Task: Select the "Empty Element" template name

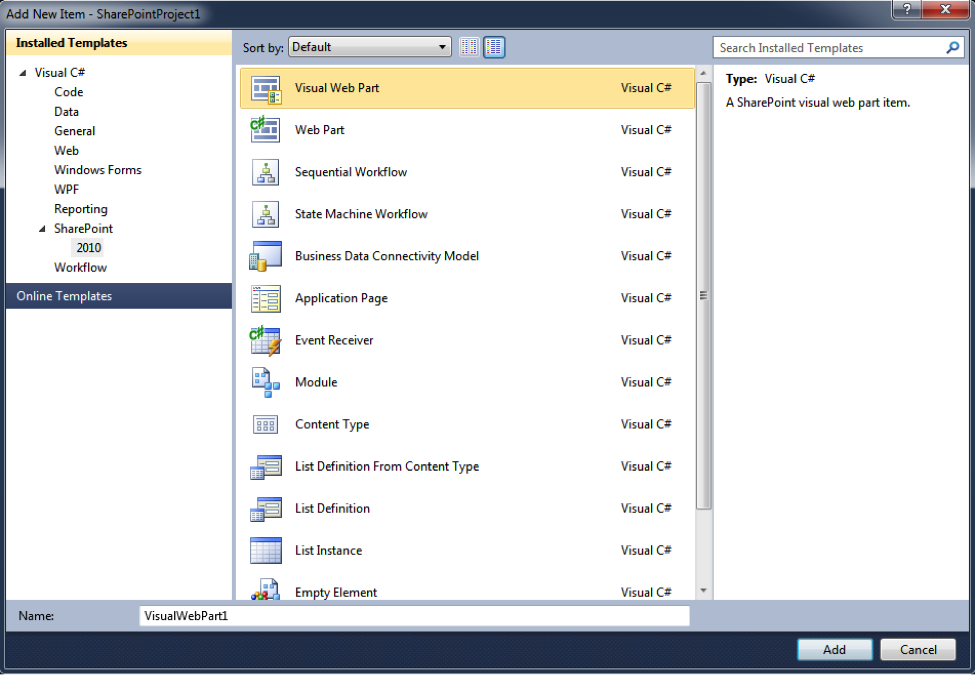Action: tap(336, 593)
